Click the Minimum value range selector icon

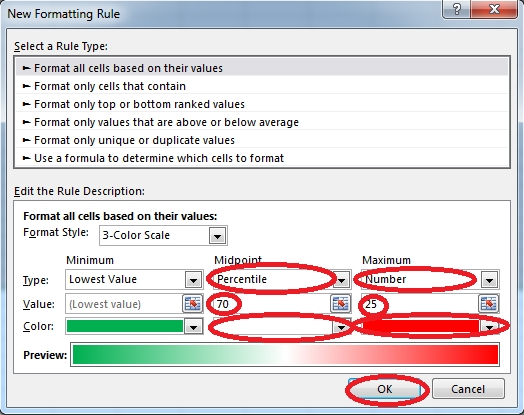(x=192, y=304)
